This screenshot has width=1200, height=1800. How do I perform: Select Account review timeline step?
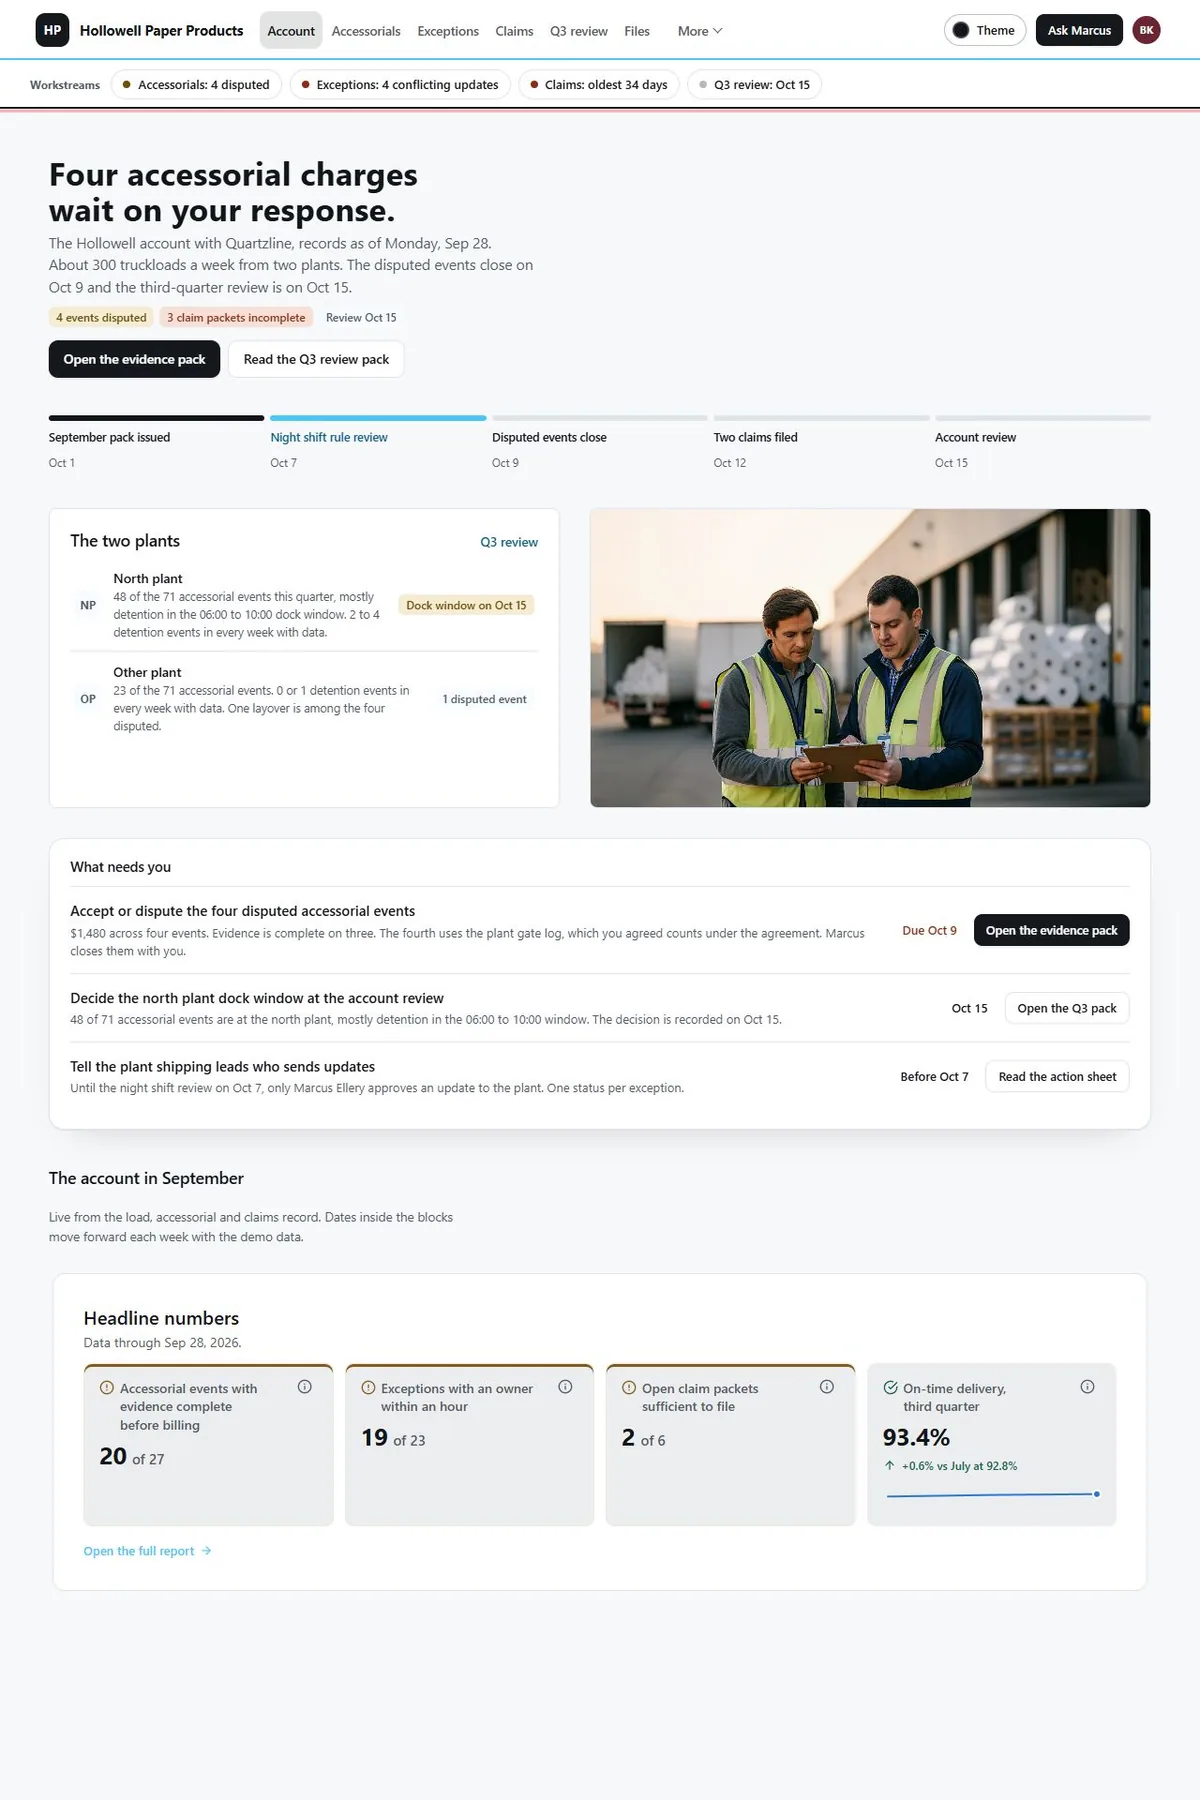point(1043,442)
